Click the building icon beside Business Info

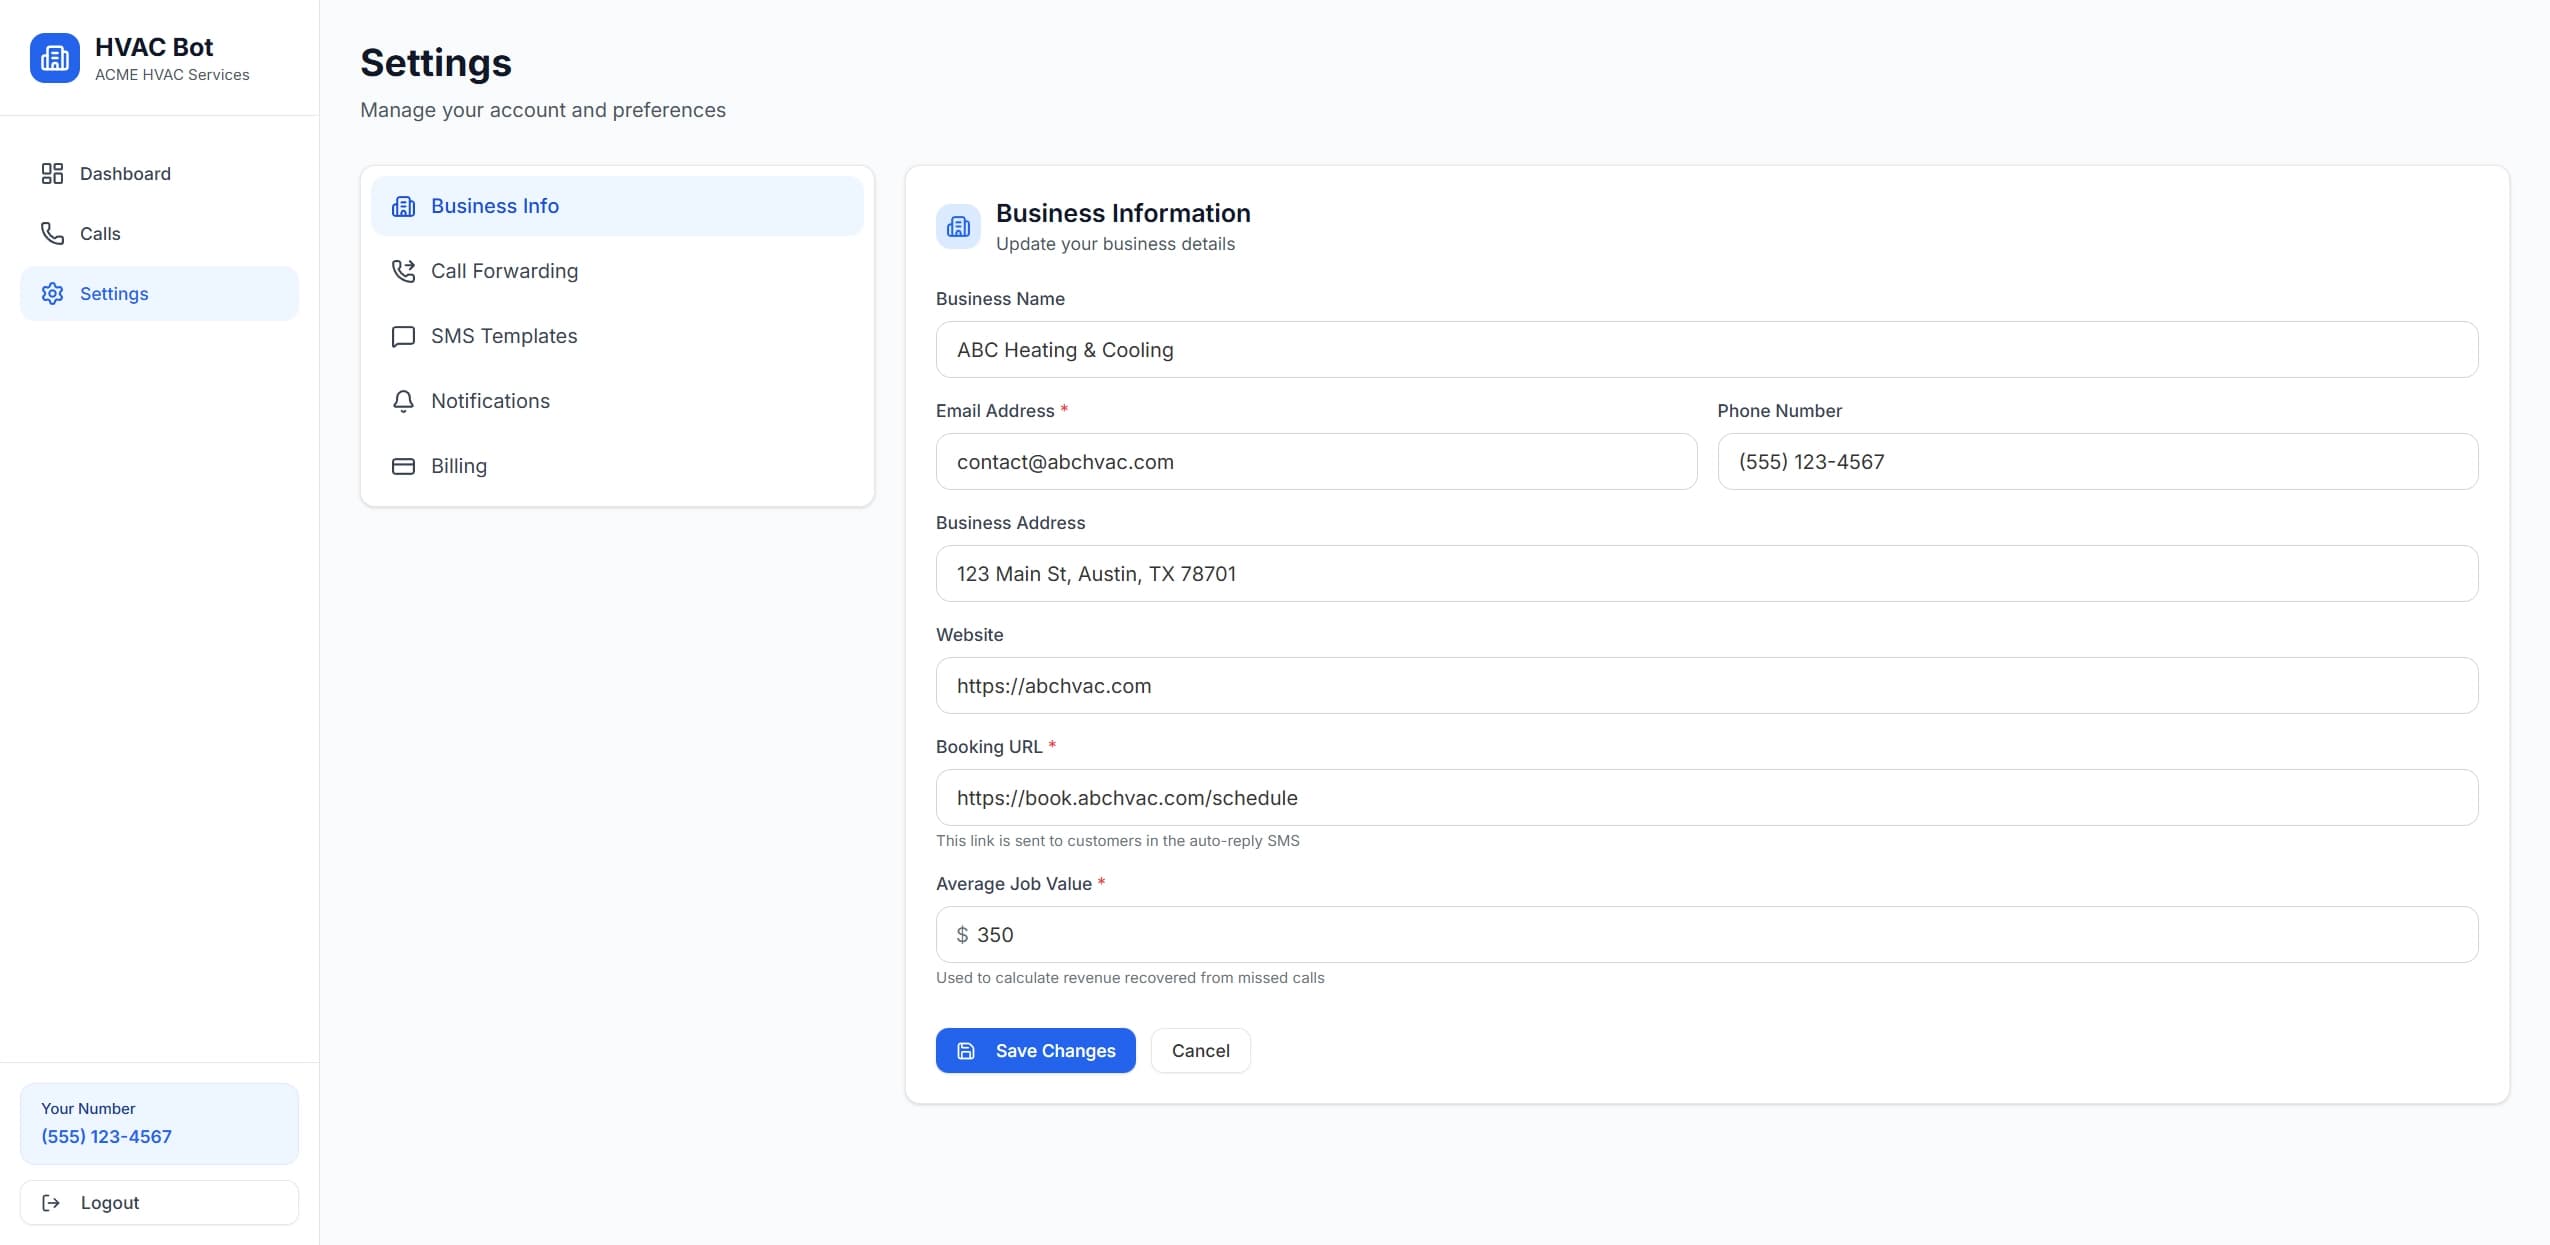click(x=403, y=206)
